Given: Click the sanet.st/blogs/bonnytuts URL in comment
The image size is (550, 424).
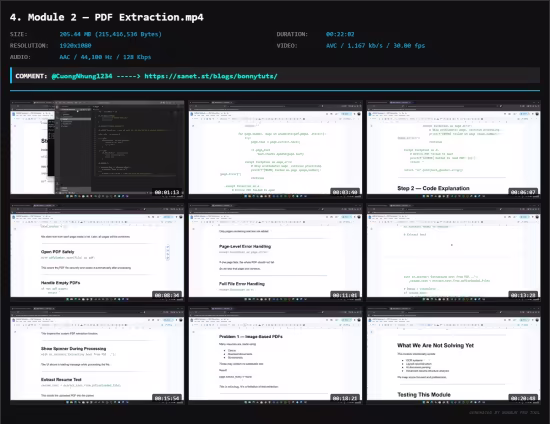Looking at the screenshot, I should coord(211,76).
